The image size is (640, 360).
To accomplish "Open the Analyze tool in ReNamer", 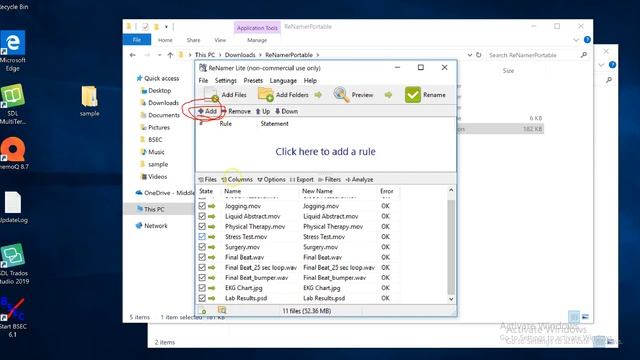I will 359,180.
